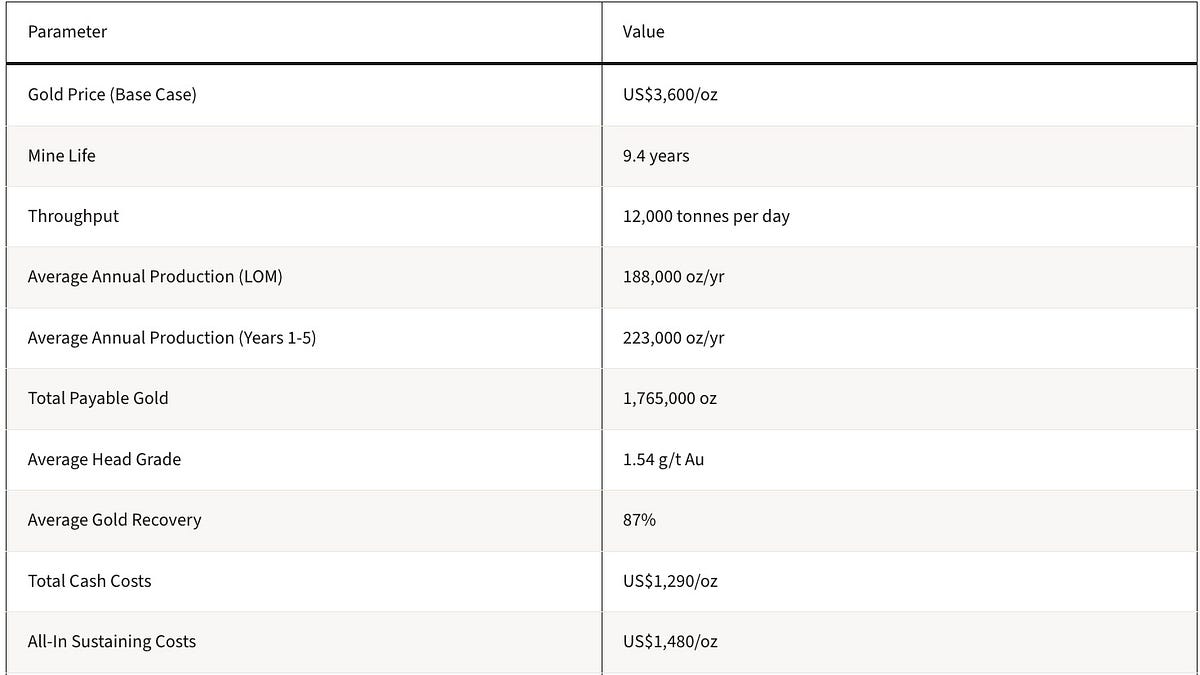Click the 1.54 g/t Au value
1200x675 pixels.
pyautogui.click(x=663, y=460)
